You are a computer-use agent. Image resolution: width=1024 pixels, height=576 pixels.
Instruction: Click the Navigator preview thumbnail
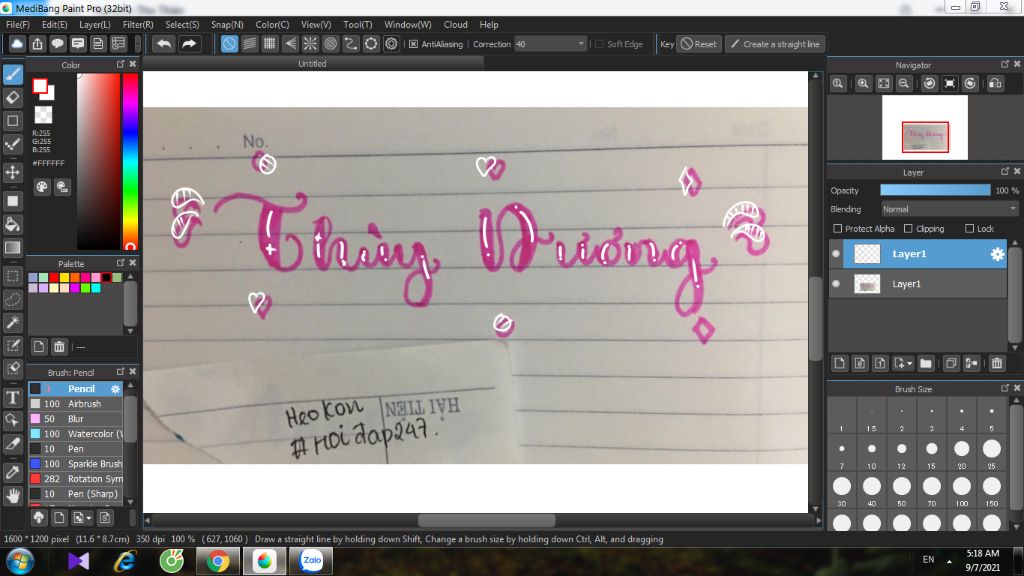pyautogui.click(x=925, y=127)
